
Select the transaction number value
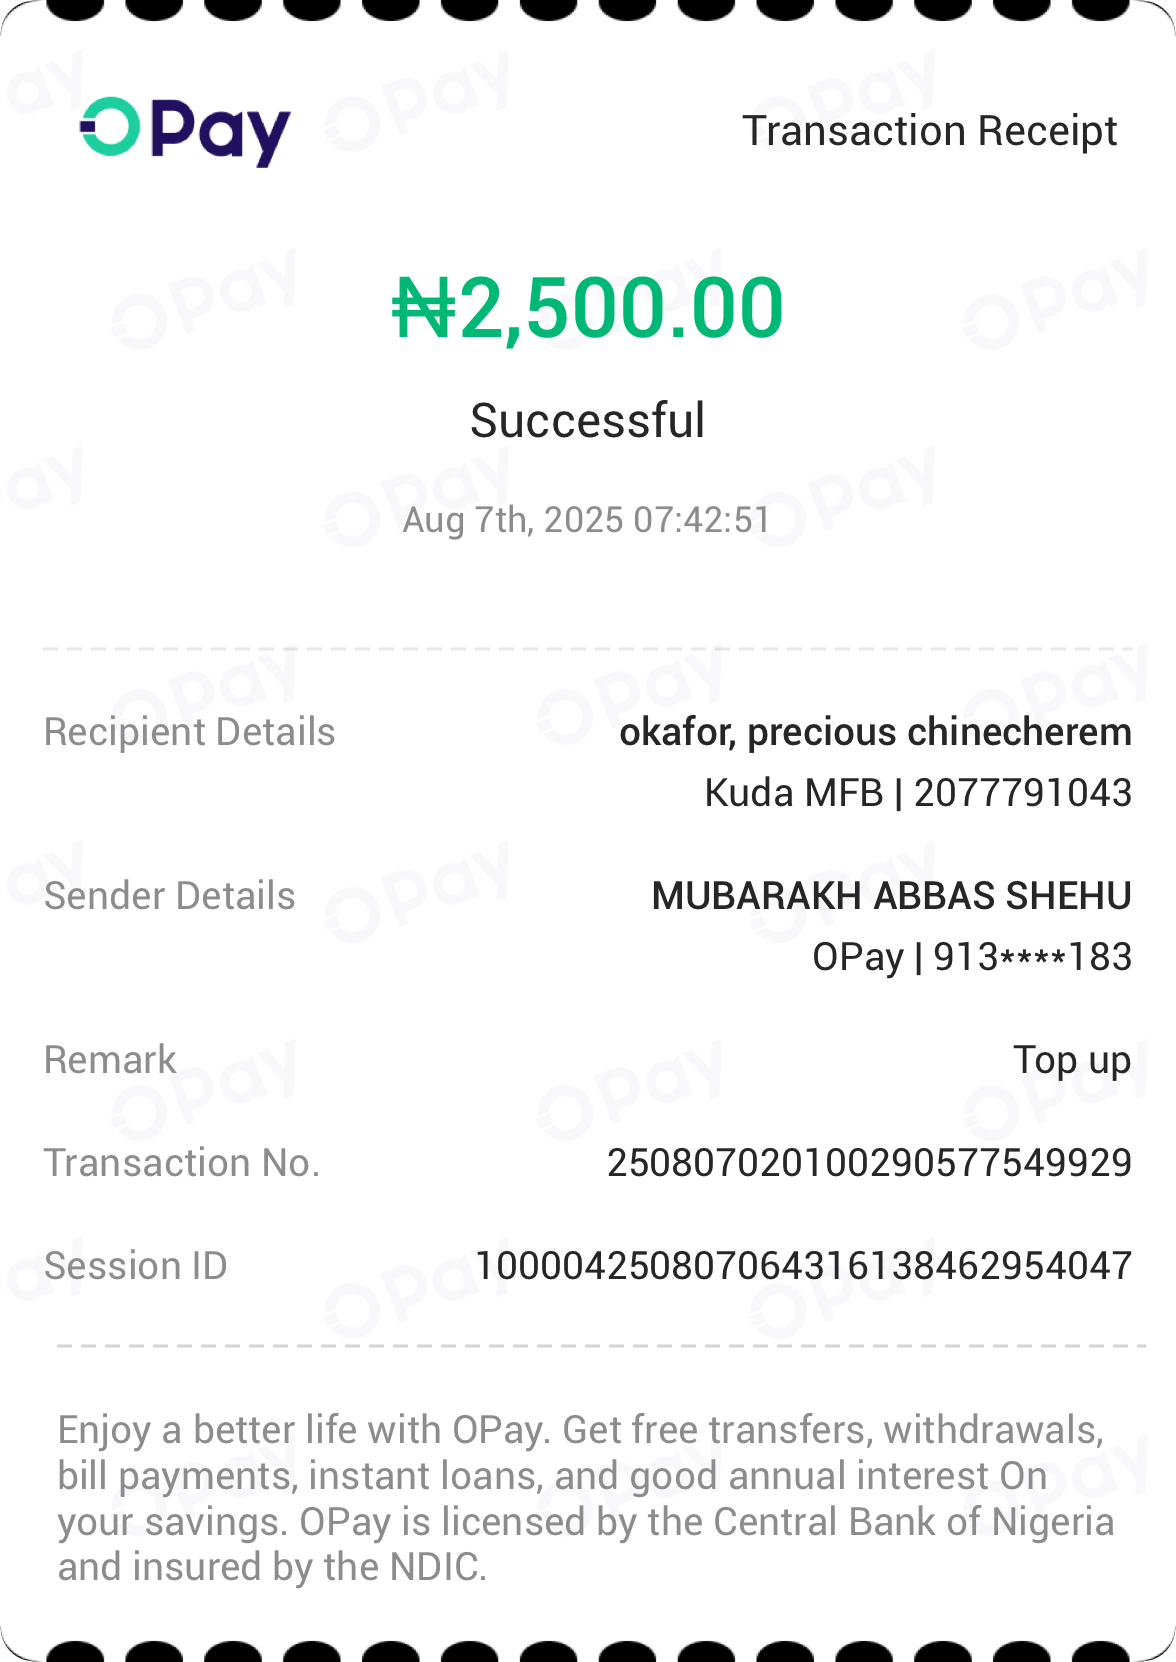coord(869,1163)
